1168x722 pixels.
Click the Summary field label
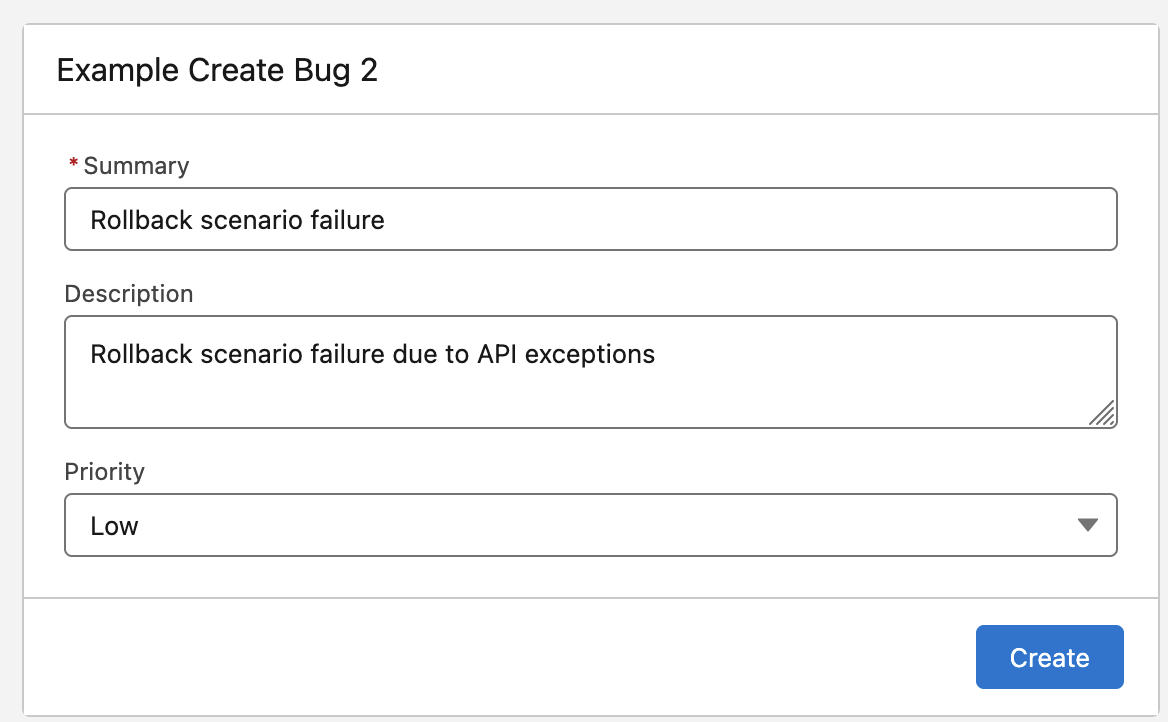136,166
